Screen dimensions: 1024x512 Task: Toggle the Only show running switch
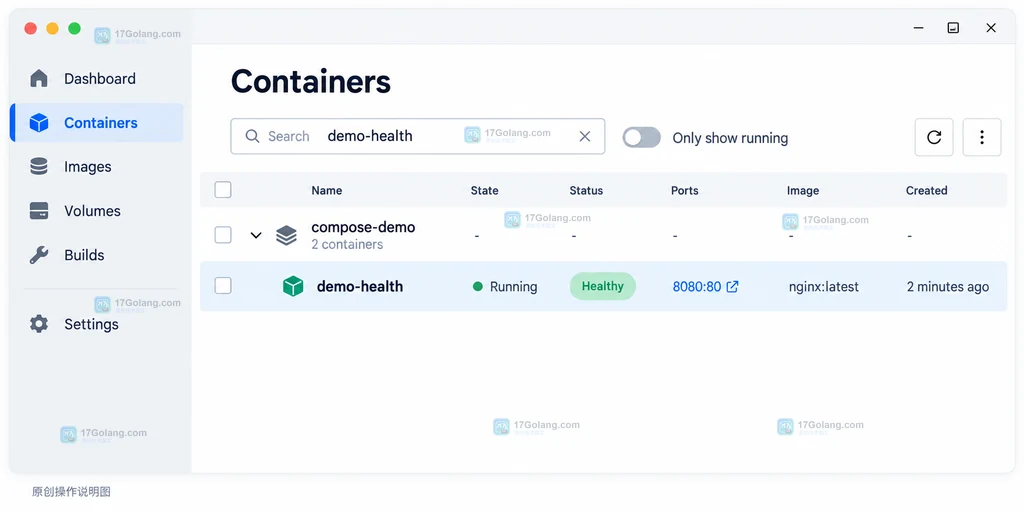click(641, 137)
